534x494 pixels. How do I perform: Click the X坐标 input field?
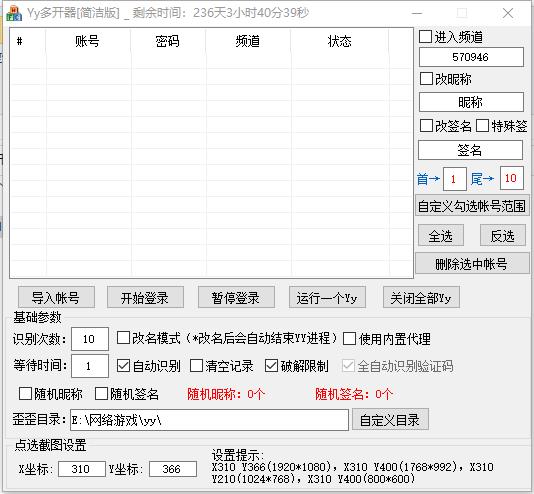click(82, 469)
